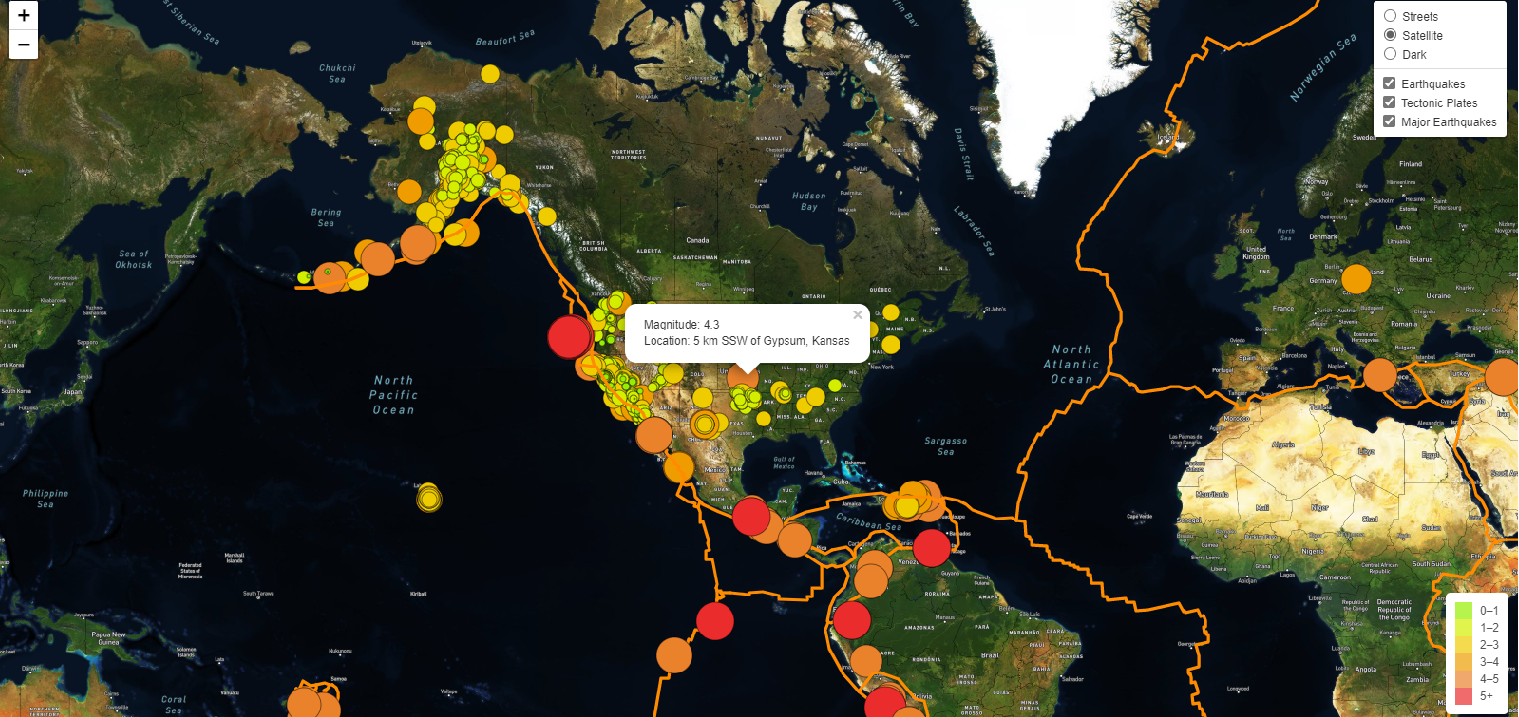Click the concentric yellow marker near Hawaii

pos(429,497)
